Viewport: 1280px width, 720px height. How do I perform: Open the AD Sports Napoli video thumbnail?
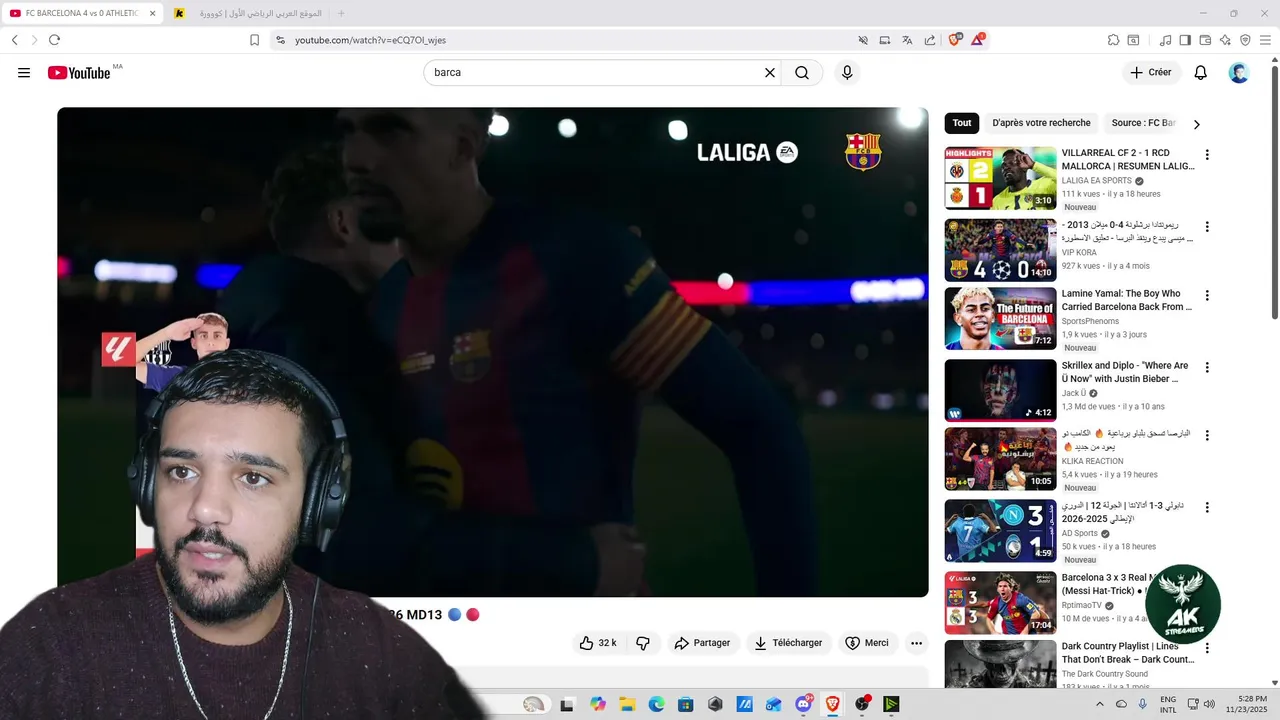click(x=1000, y=531)
